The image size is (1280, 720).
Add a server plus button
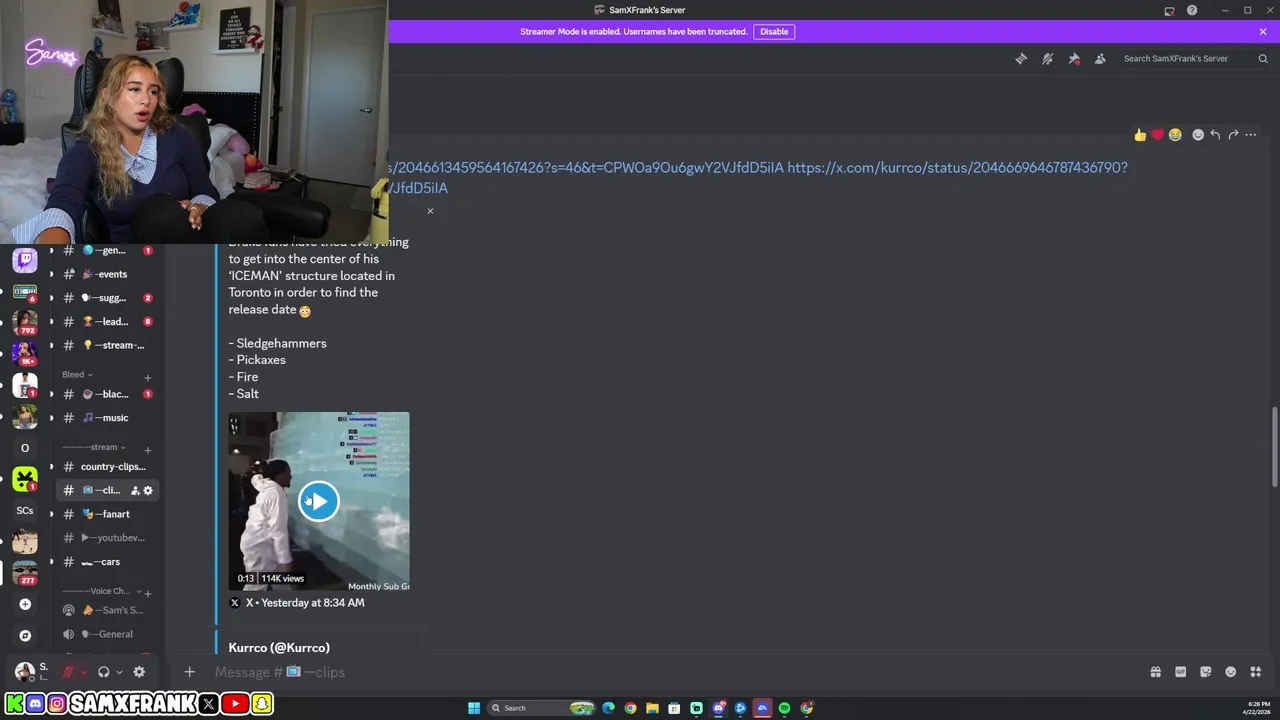coord(25,604)
